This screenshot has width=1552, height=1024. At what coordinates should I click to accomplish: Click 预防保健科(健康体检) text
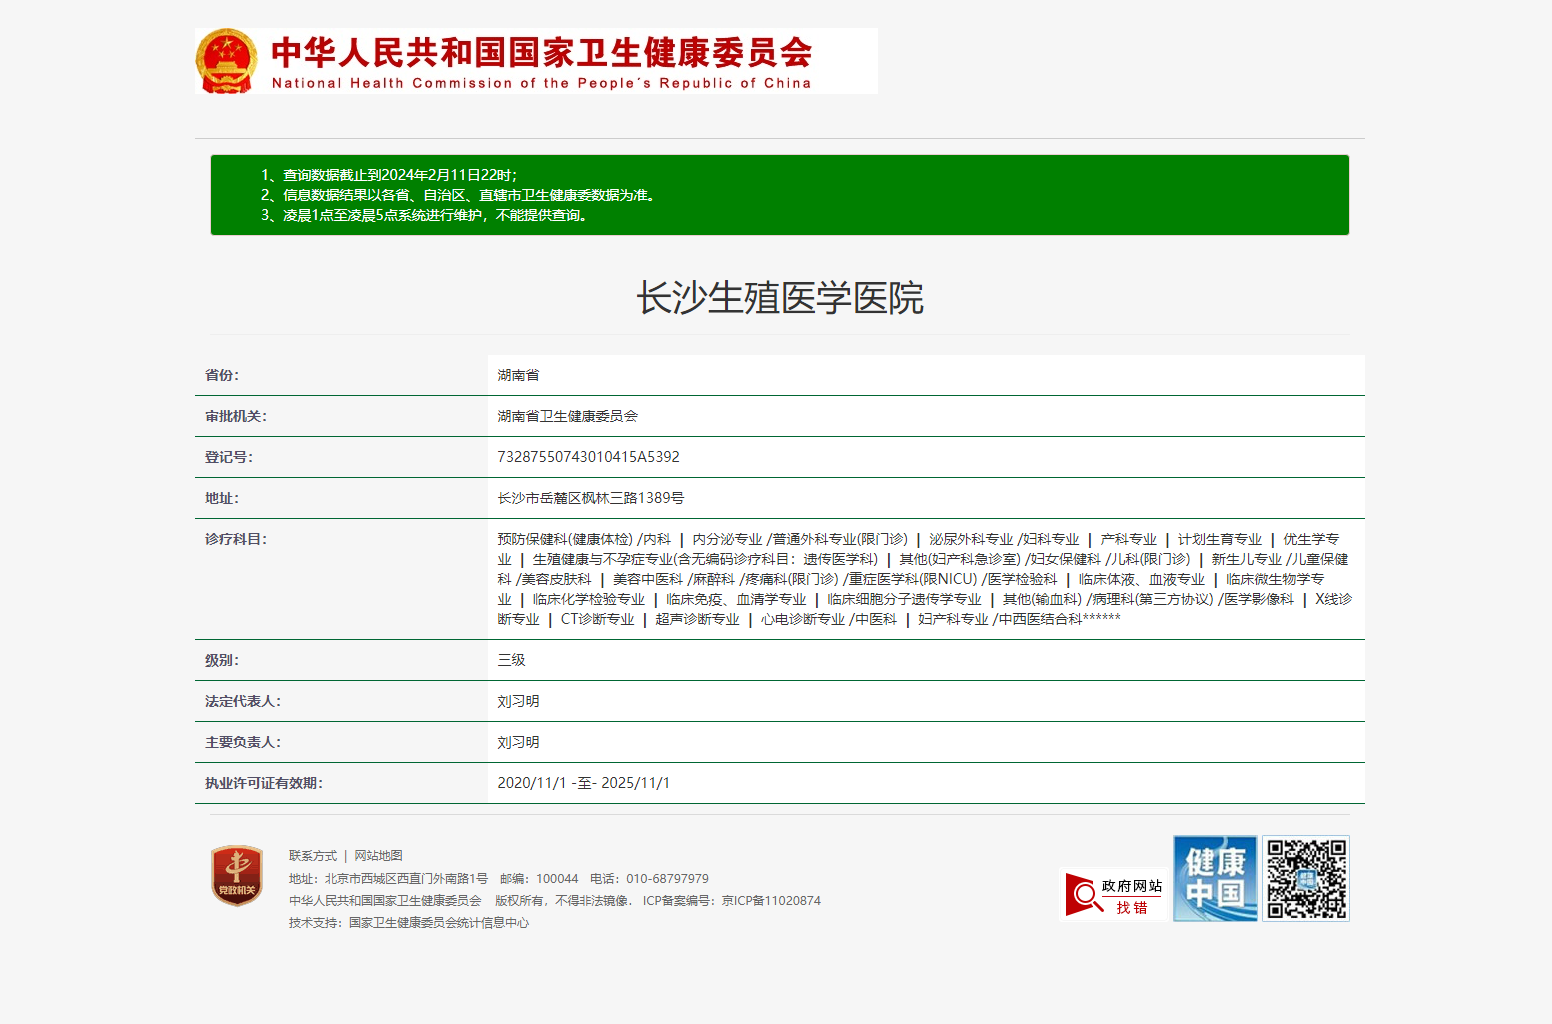coord(565,539)
